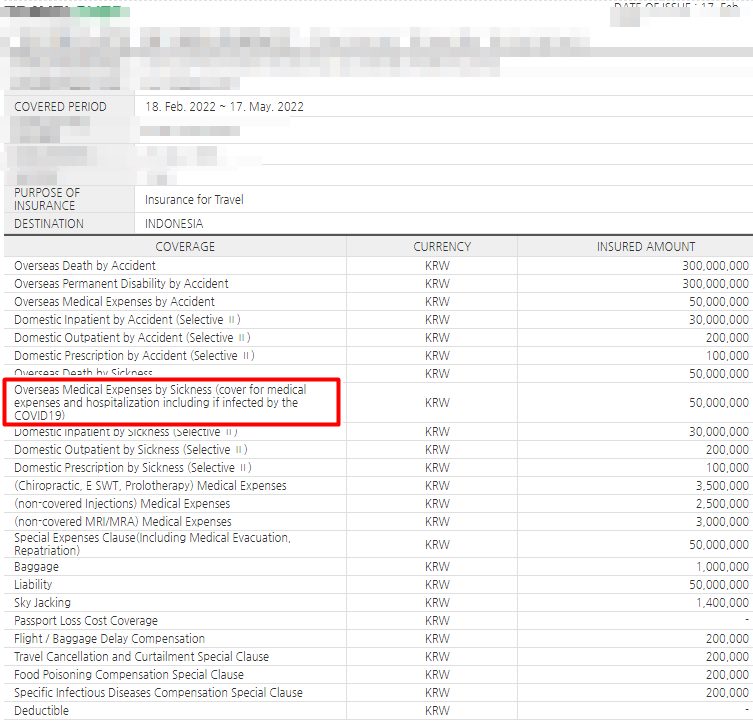Click the Insurance for Travel value
The width and height of the screenshot is (753, 721).
click(194, 199)
